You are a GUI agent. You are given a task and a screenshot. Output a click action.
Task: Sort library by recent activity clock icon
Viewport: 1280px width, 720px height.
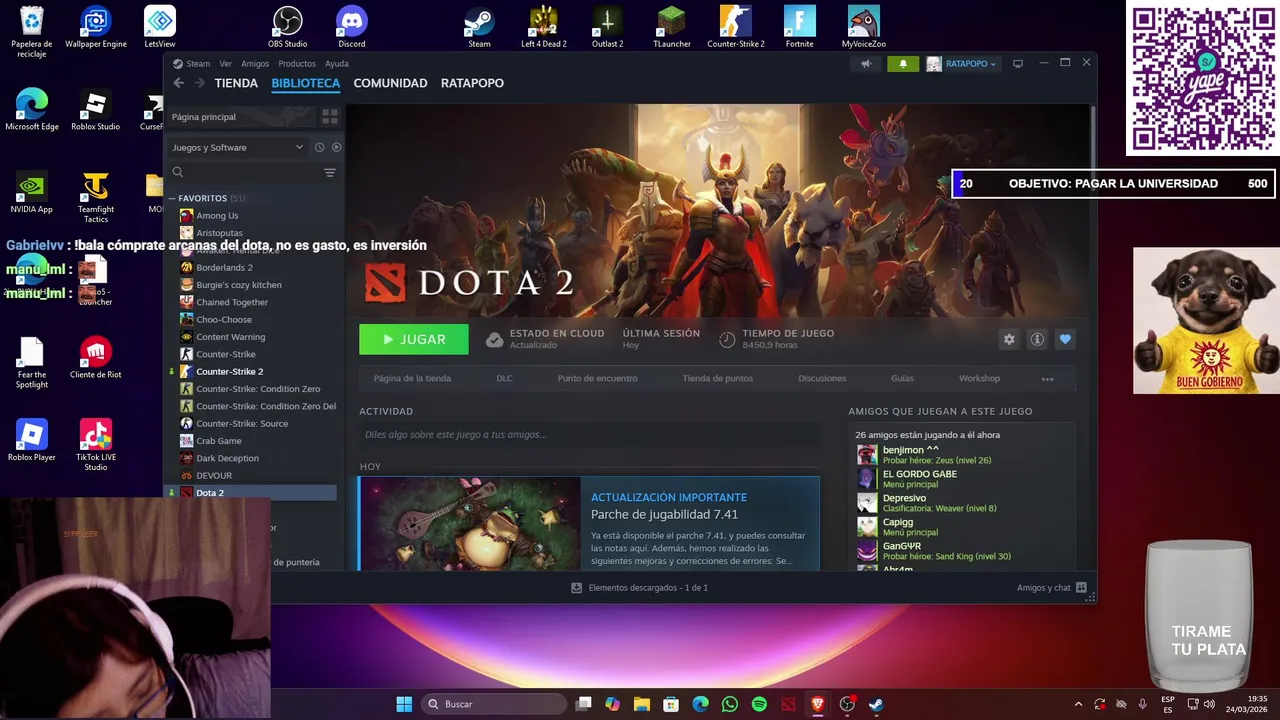coord(319,147)
